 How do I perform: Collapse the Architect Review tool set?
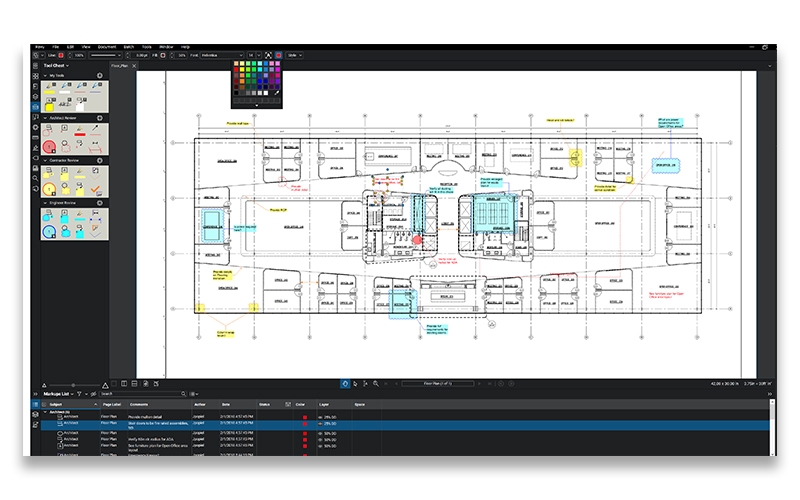[x=45, y=118]
